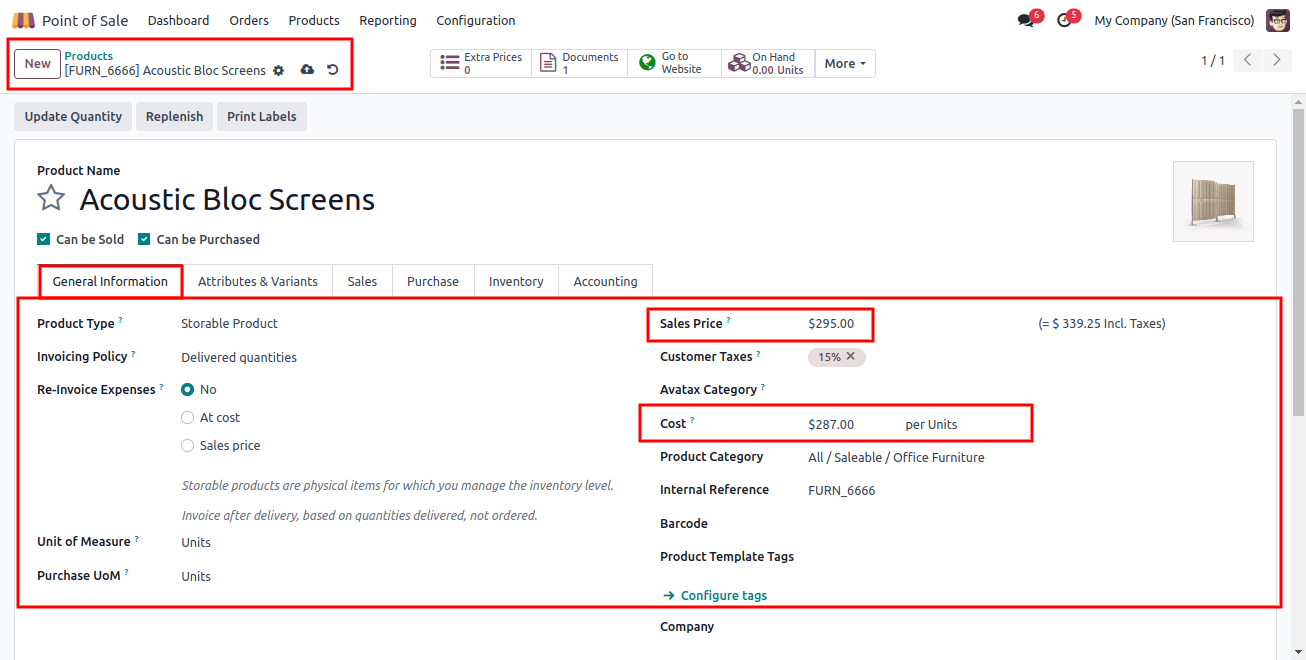Open the Orders menu
This screenshot has width=1306, height=660.
[249, 20]
